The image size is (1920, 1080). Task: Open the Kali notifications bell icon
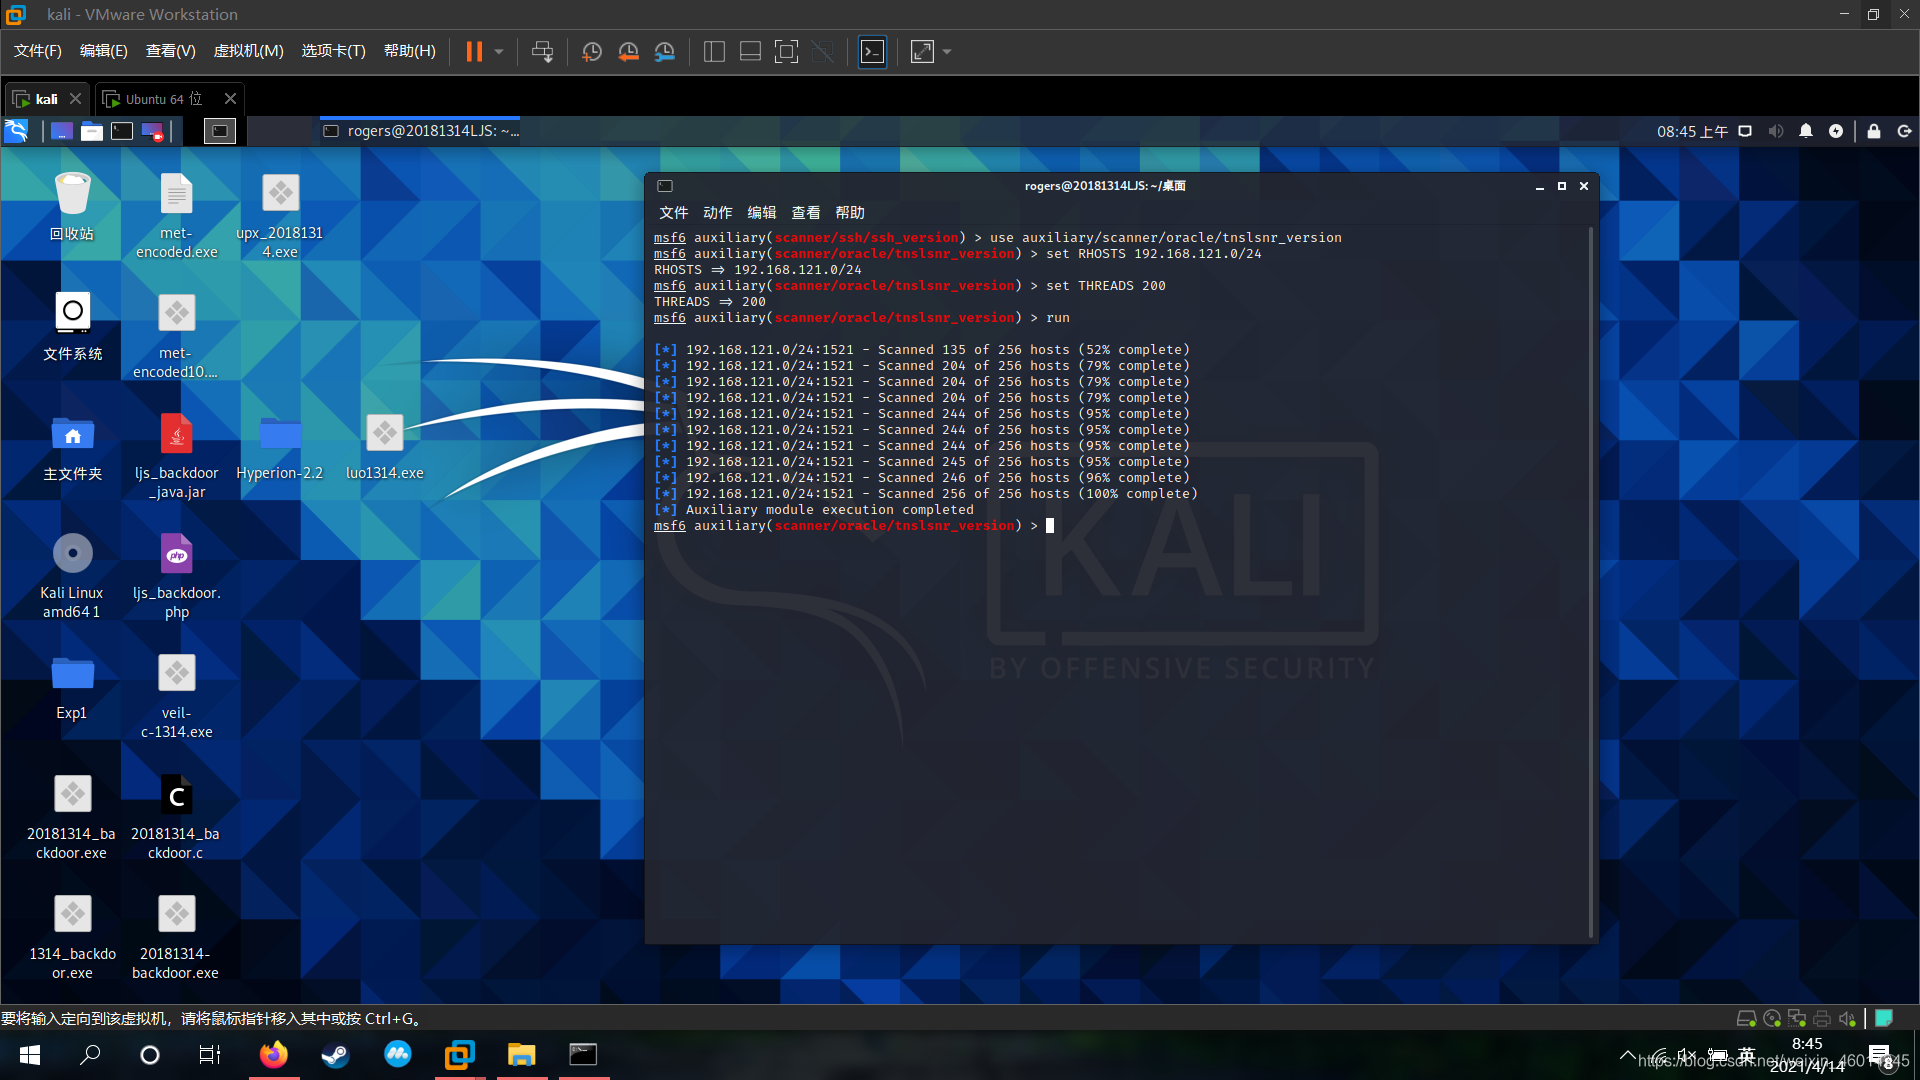tap(1806, 131)
